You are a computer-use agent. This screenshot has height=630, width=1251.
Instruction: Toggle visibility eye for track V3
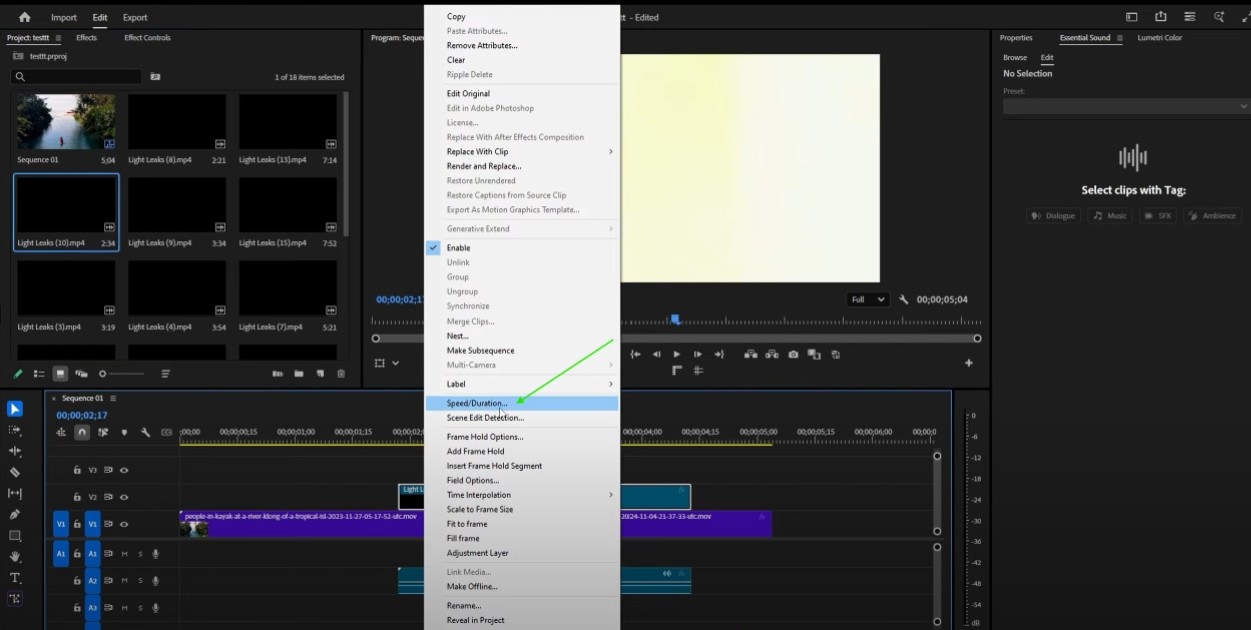point(124,469)
